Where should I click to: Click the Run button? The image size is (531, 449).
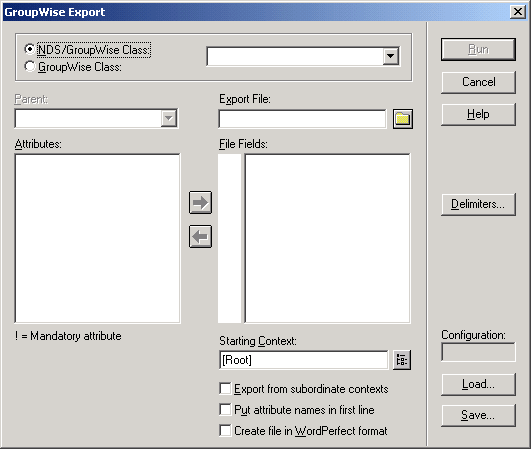coord(478,49)
